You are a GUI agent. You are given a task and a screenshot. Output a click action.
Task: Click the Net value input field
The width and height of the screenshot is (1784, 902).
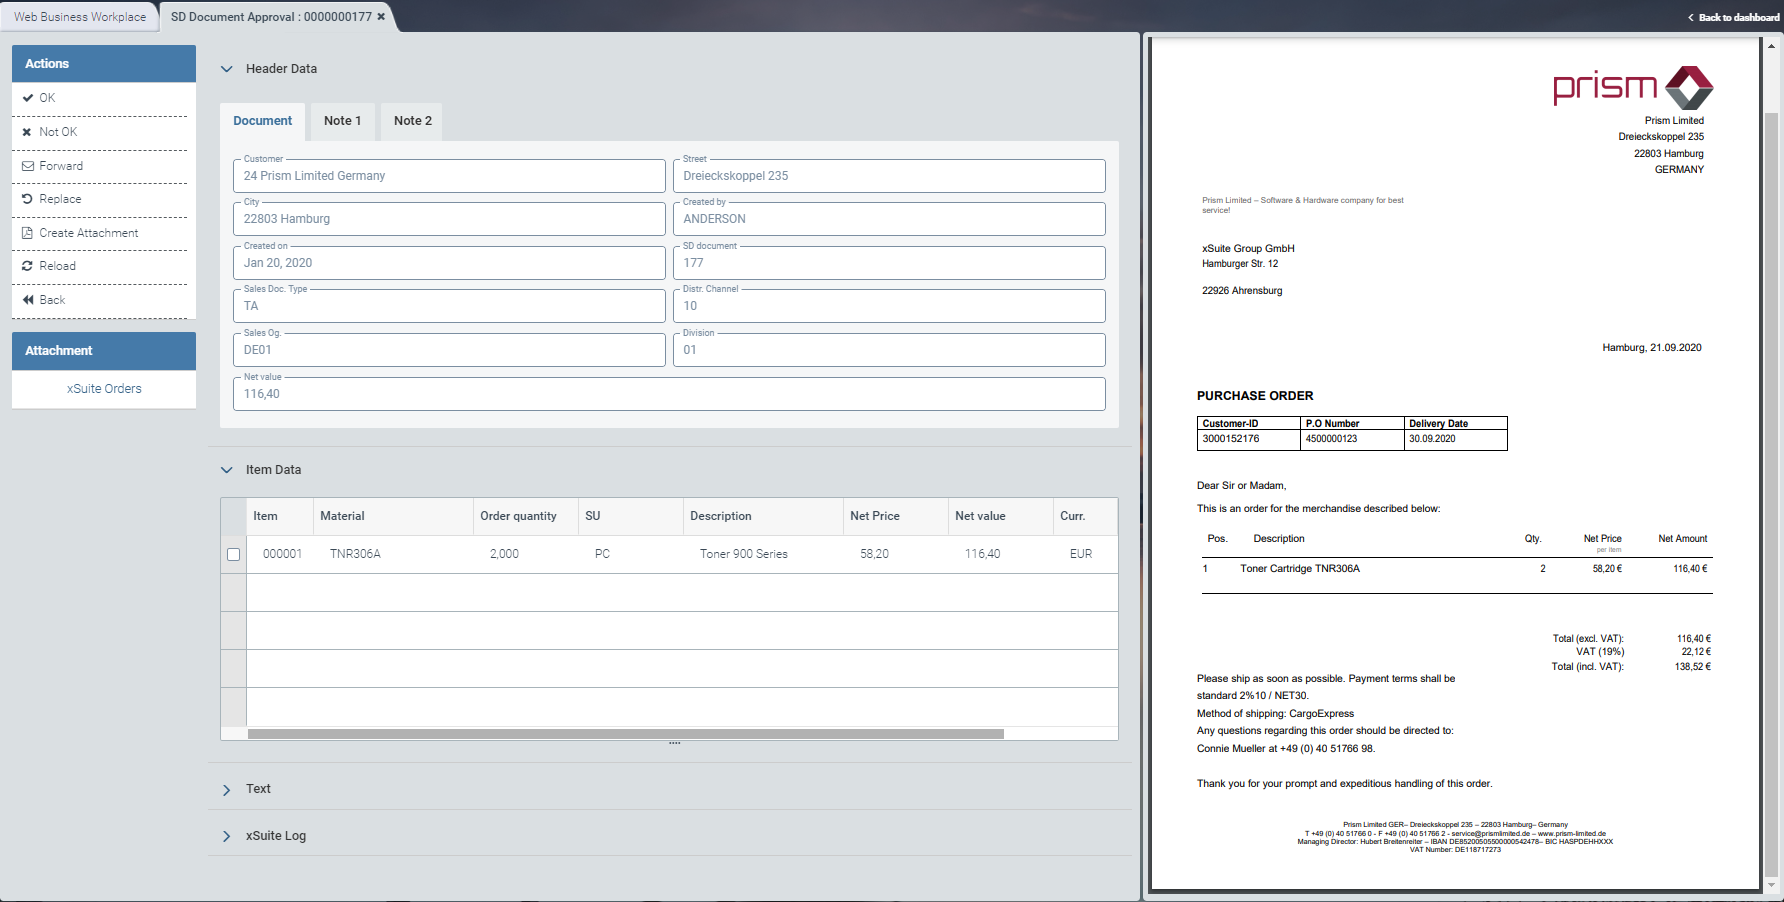[x=669, y=394]
